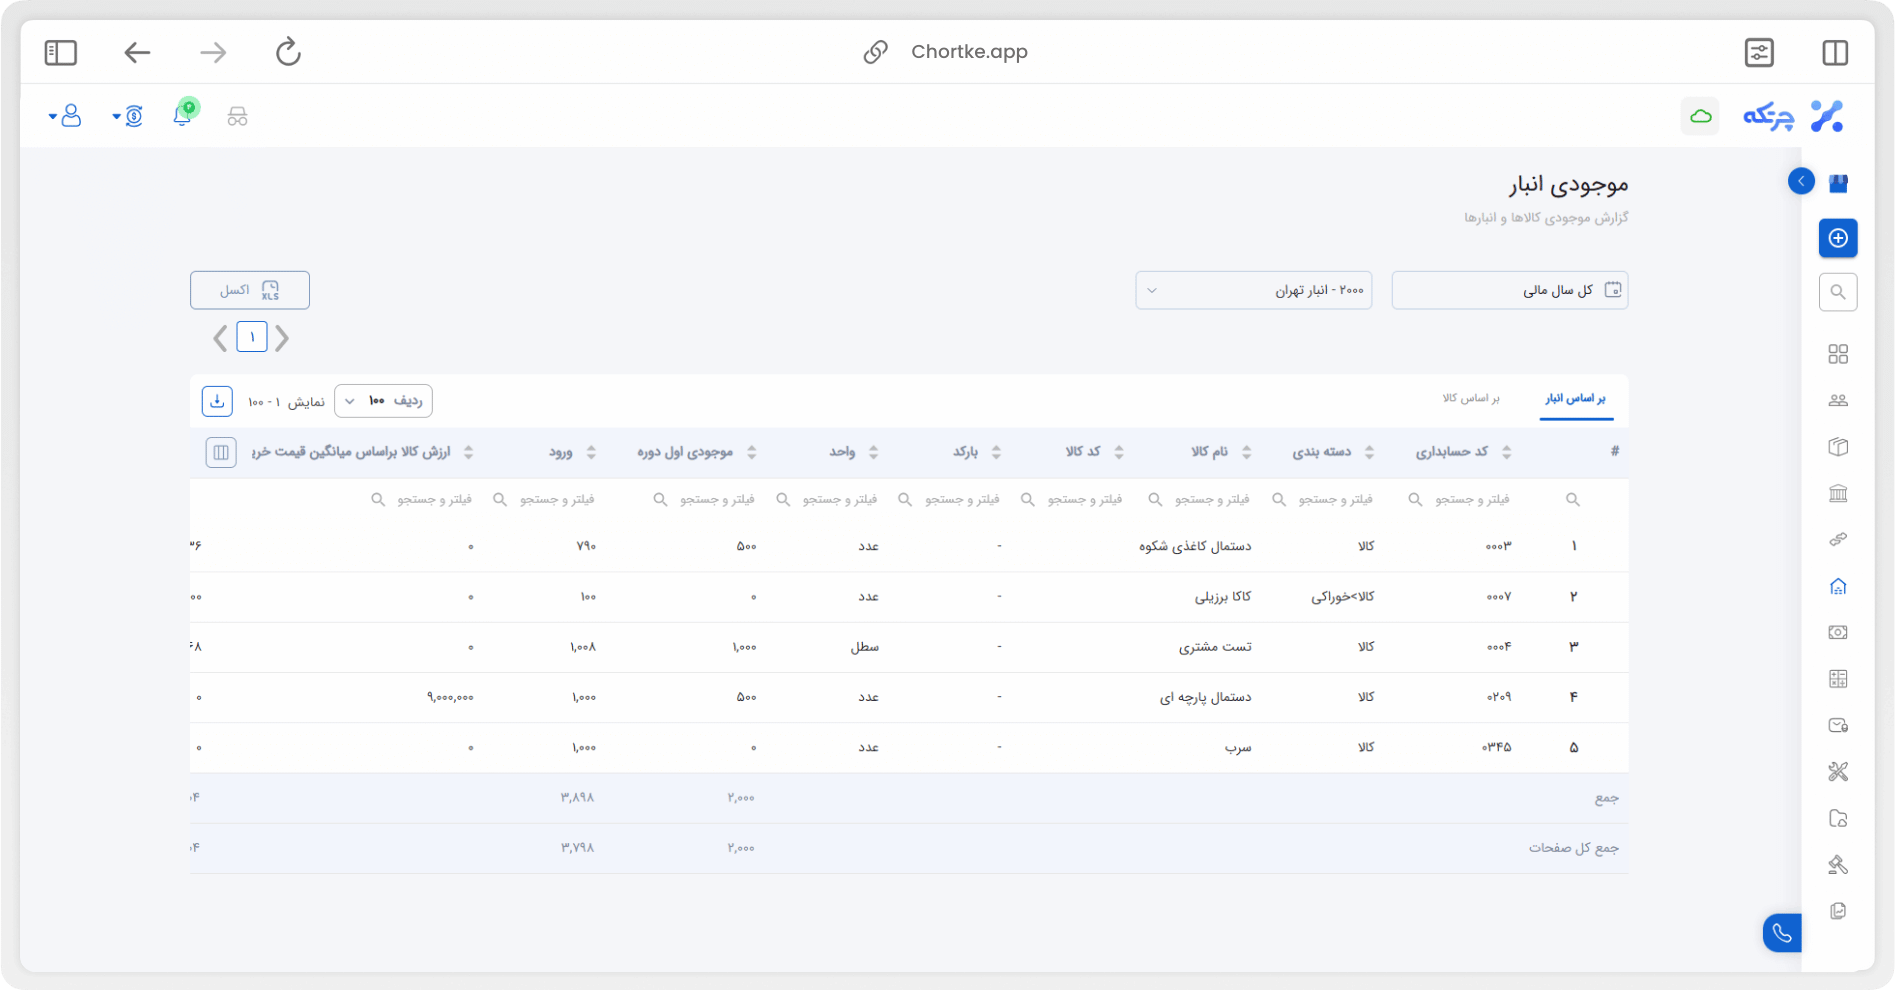Image resolution: width=1896 pixels, height=990 pixels.
Task: Open the column settings icon in table header
Action: tap(221, 452)
